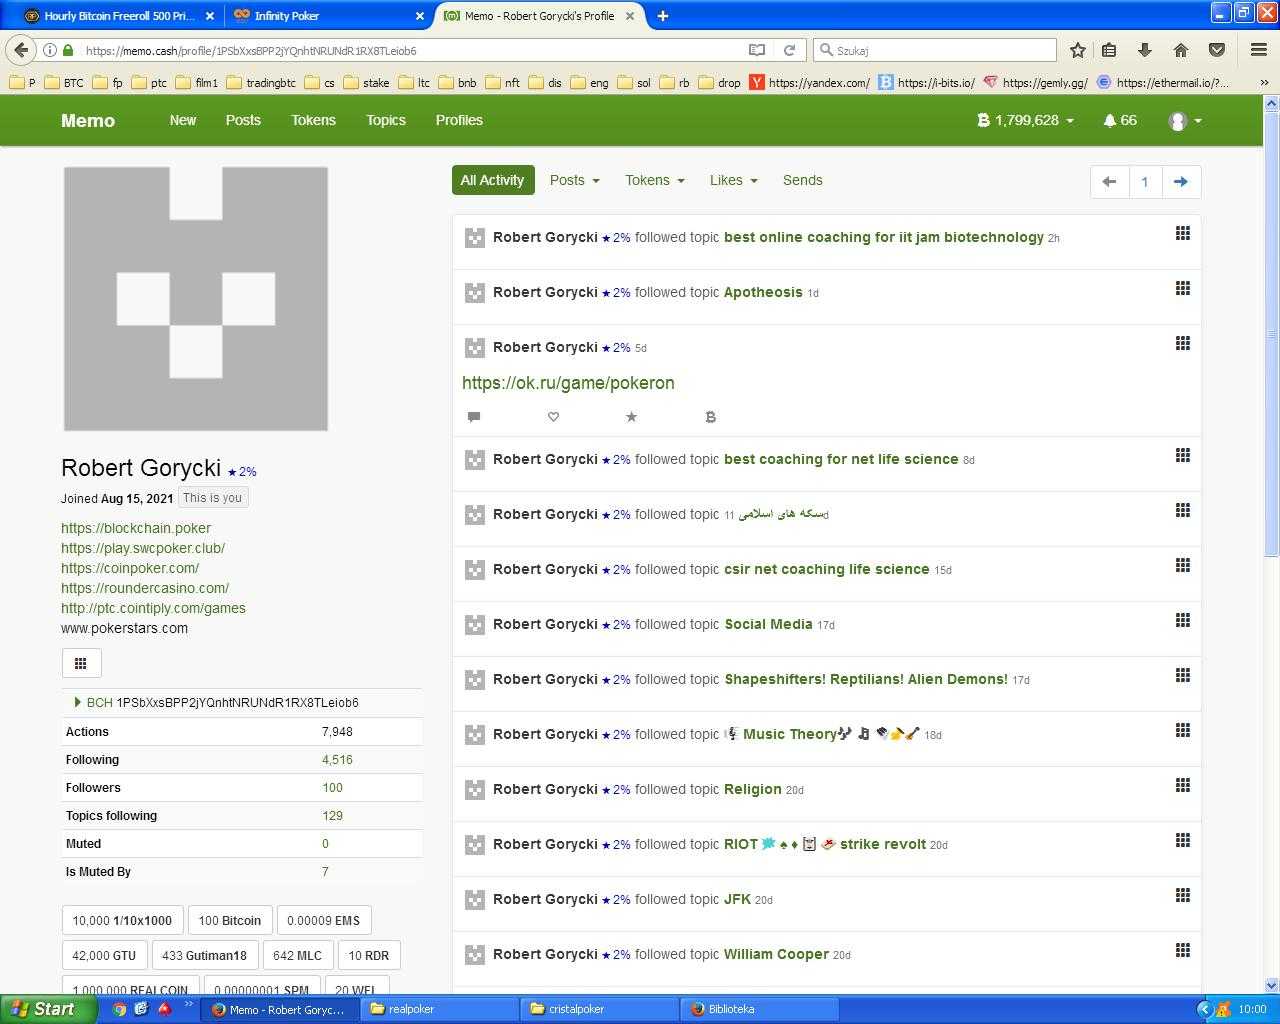Viewport: 1280px width, 1024px height.
Task: Open the https://blockchain.poker profile link
Action: coord(136,528)
